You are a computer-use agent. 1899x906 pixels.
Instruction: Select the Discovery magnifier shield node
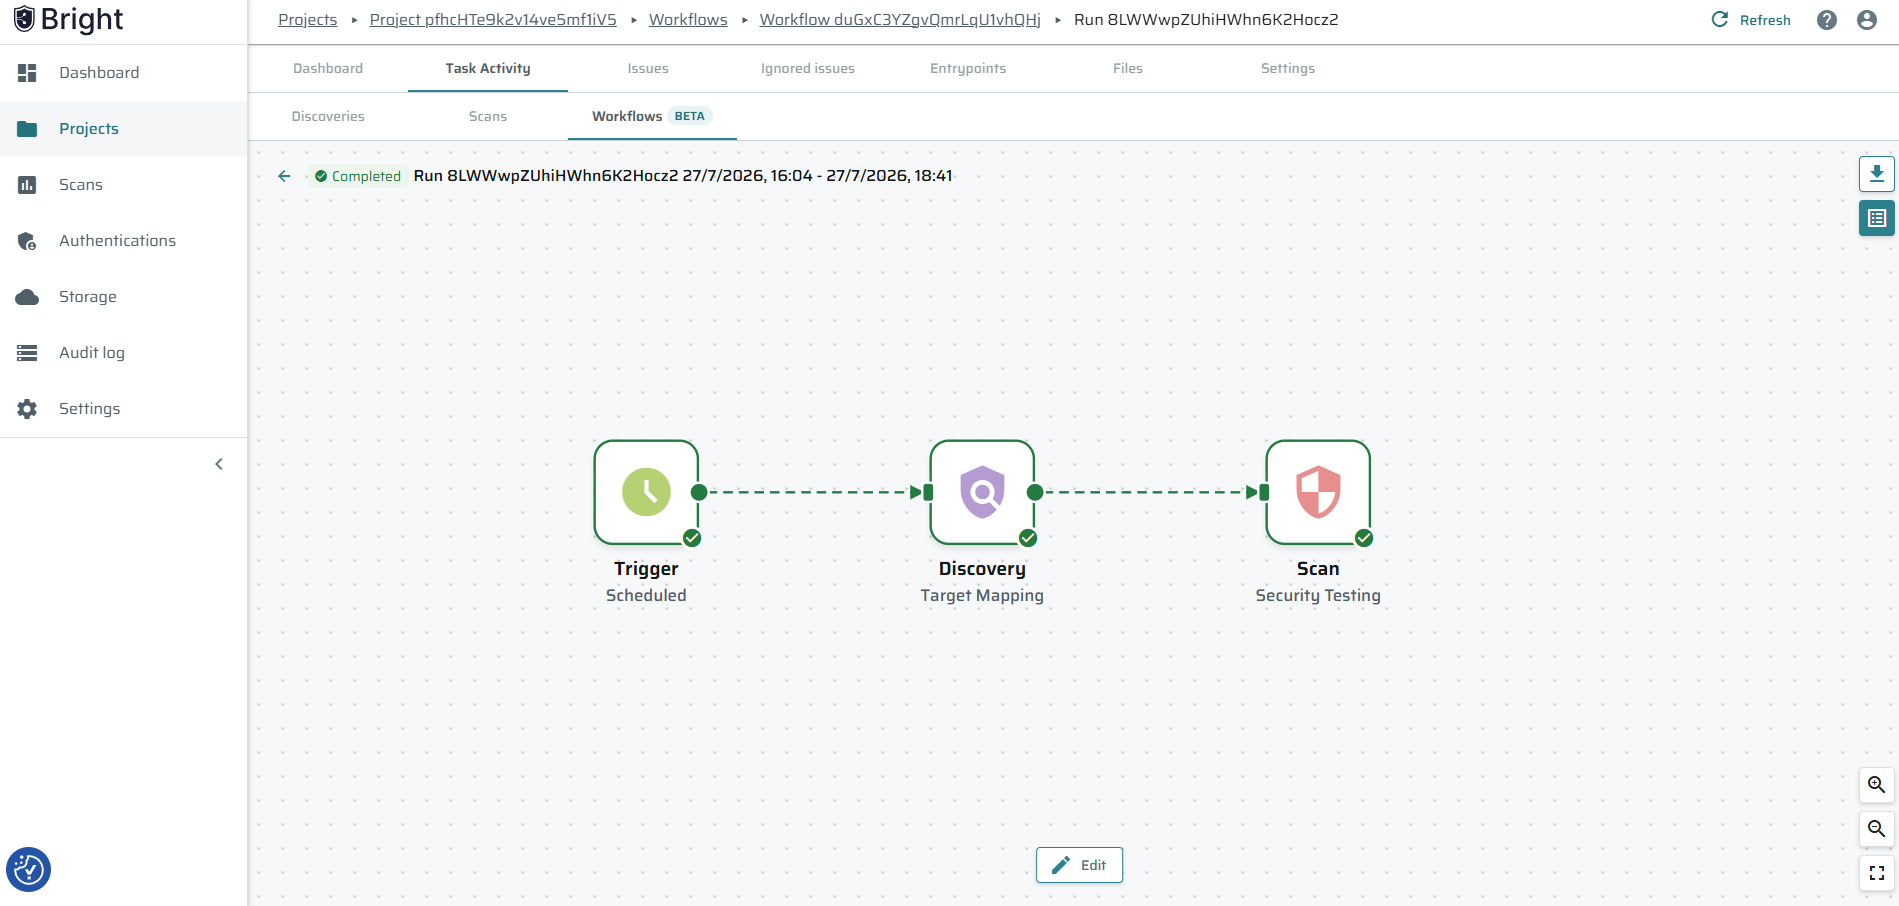(x=982, y=492)
